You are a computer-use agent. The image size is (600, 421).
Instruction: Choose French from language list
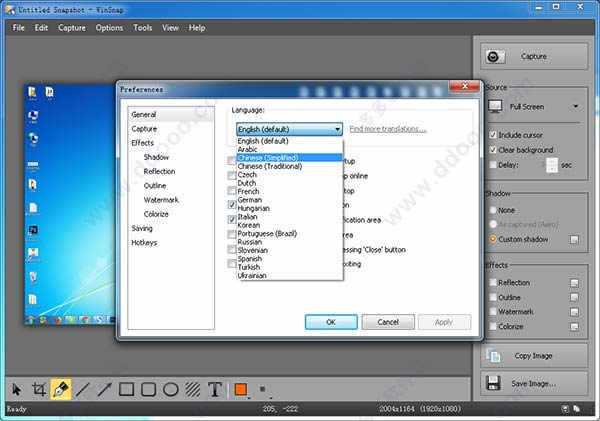coord(289,191)
